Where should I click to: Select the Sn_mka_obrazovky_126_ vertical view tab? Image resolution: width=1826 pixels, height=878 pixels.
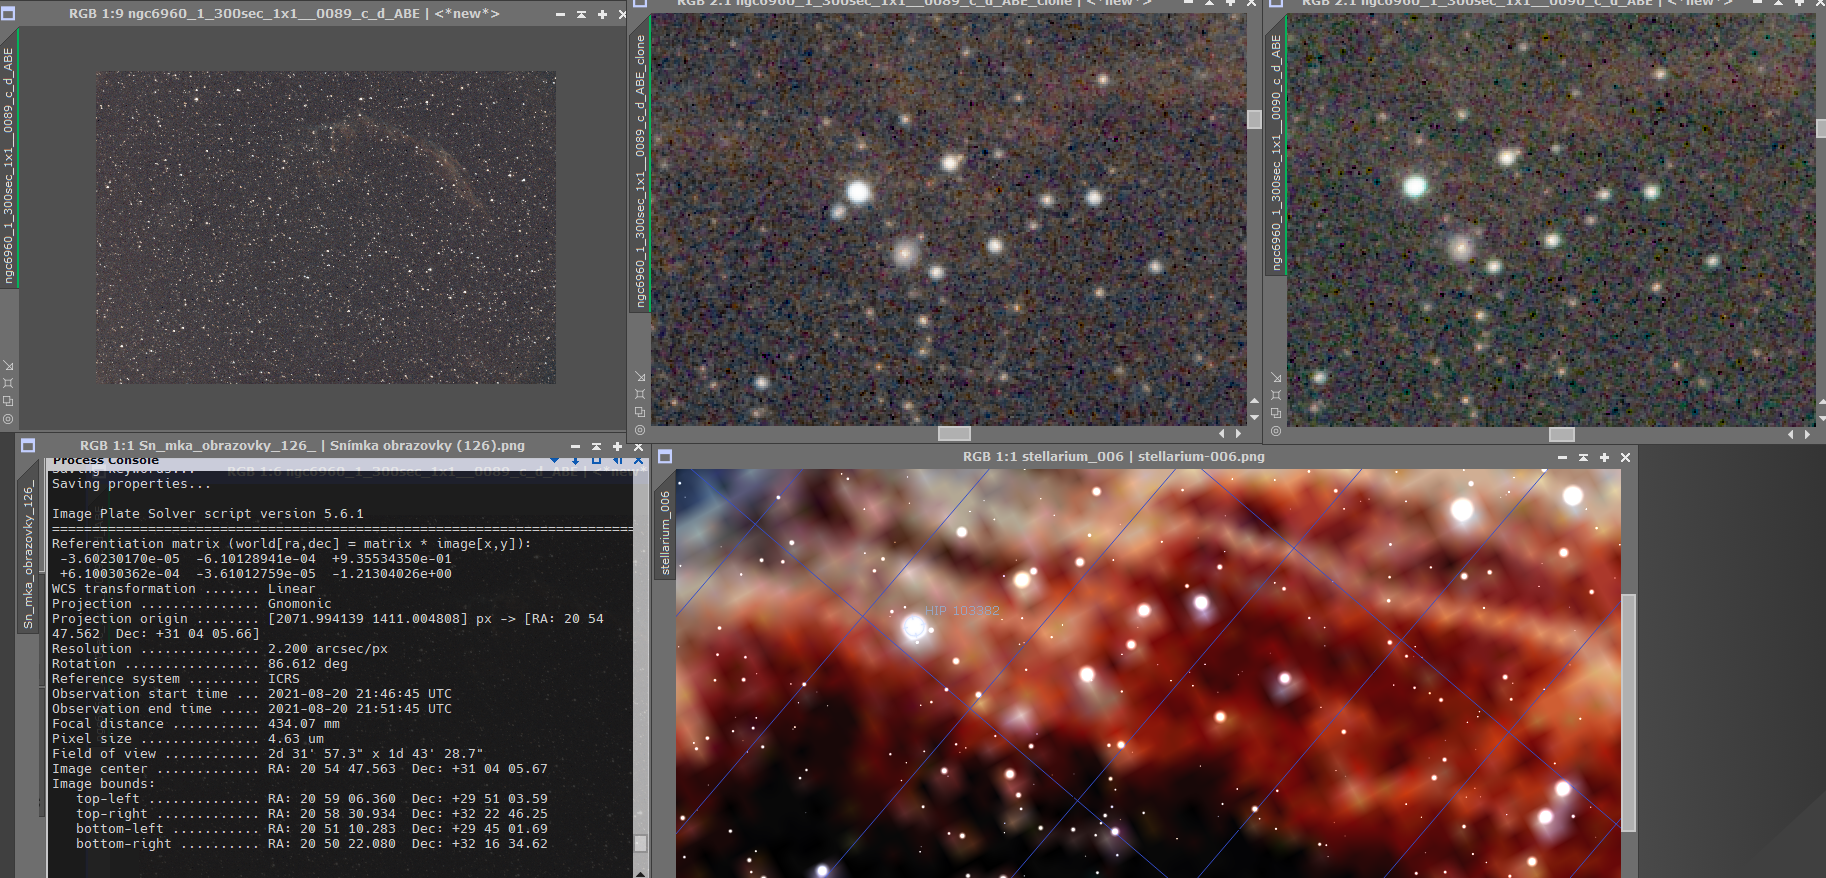[28, 555]
